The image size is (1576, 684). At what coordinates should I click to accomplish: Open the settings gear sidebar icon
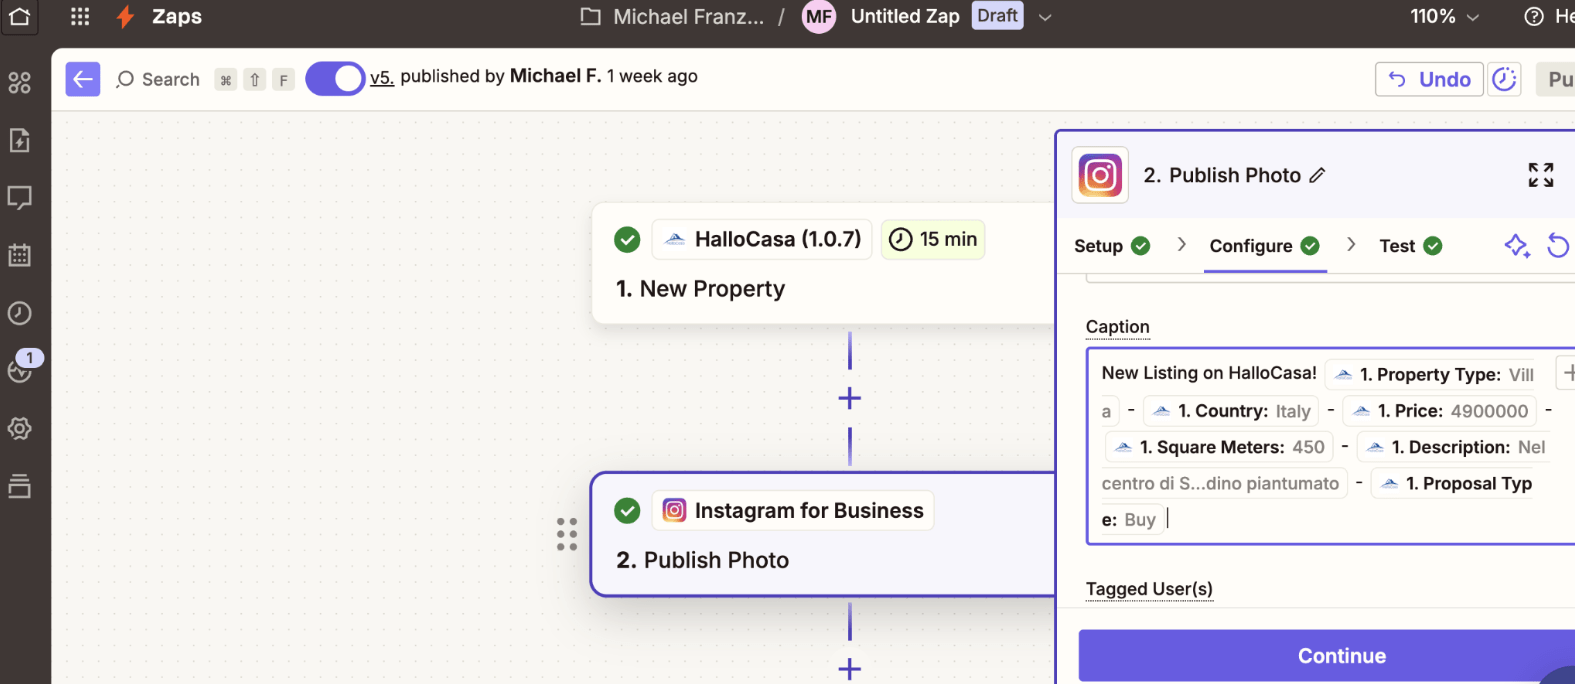pyautogui.click(x=20, y=429)
